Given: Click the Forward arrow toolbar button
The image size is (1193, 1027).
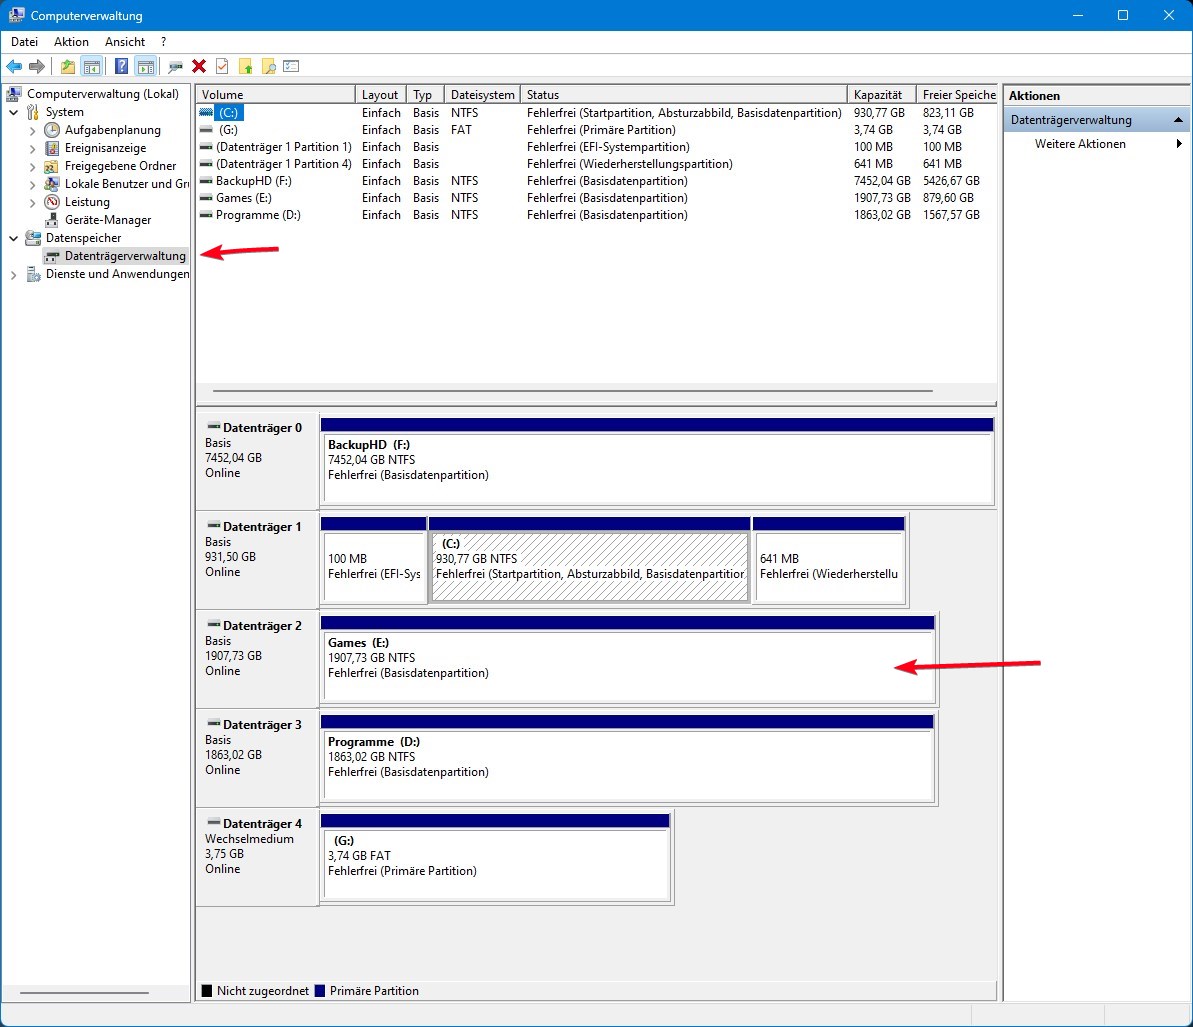Looking at the screenshot, I should click(37, 66).
